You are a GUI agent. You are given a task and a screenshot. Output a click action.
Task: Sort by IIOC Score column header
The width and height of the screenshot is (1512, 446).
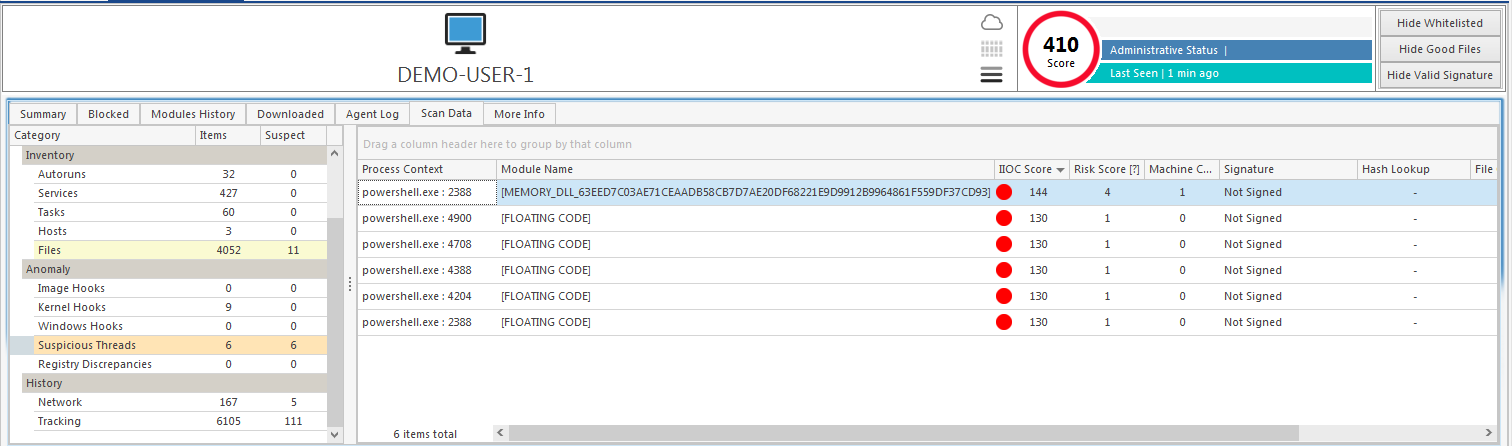pyautogui.click(x=1031, y=169)
